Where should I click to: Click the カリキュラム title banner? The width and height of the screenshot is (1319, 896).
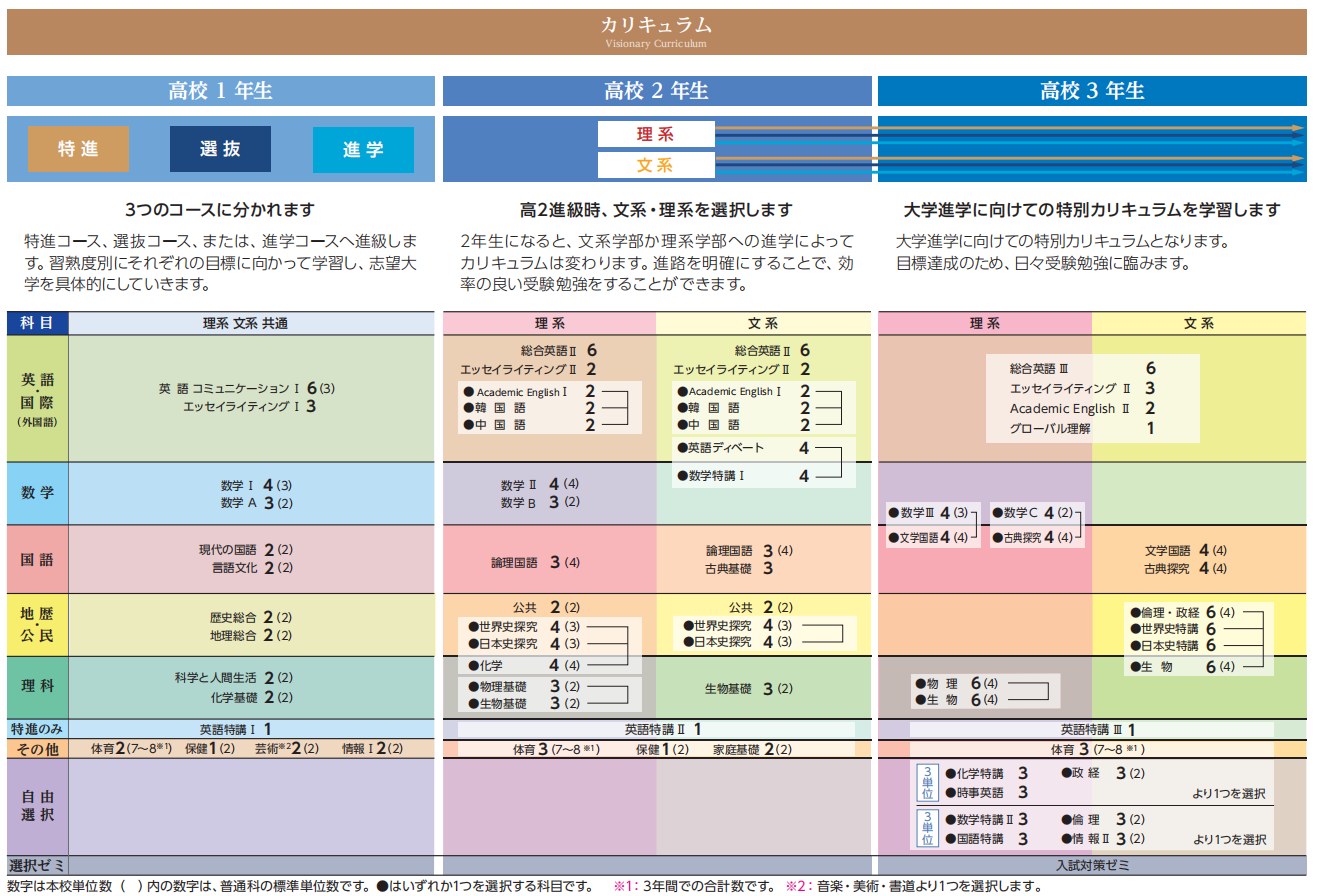[x=656, y=32]
